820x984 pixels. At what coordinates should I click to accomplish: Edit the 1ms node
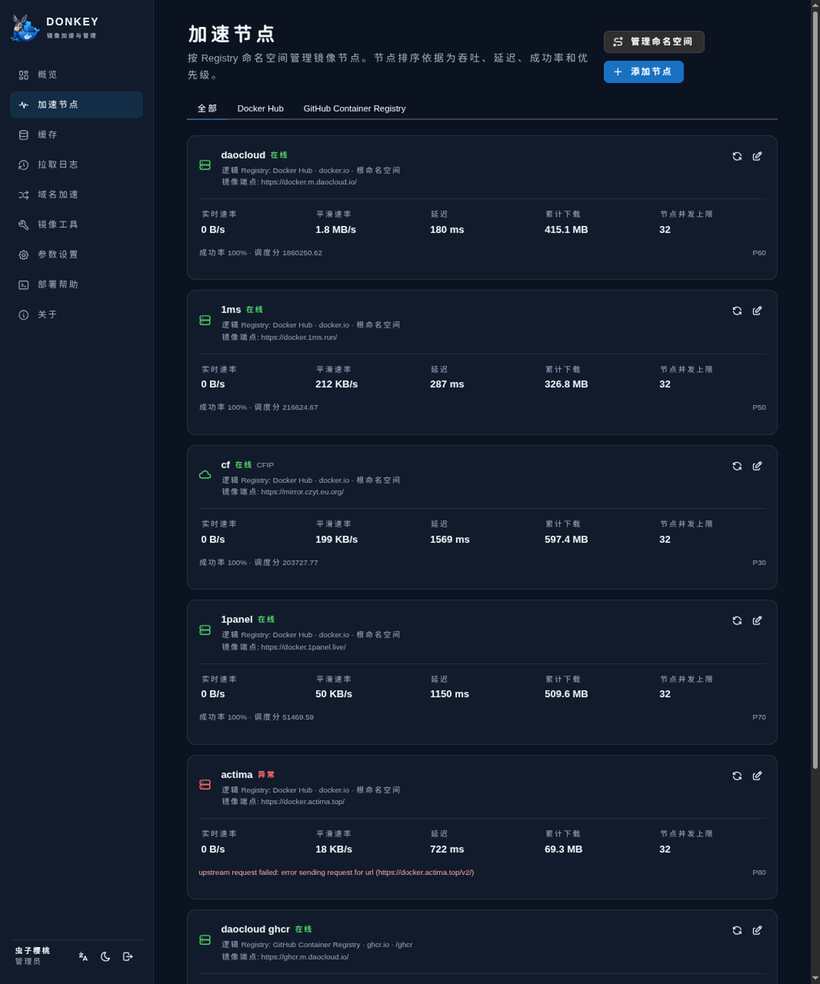point(757,311)
